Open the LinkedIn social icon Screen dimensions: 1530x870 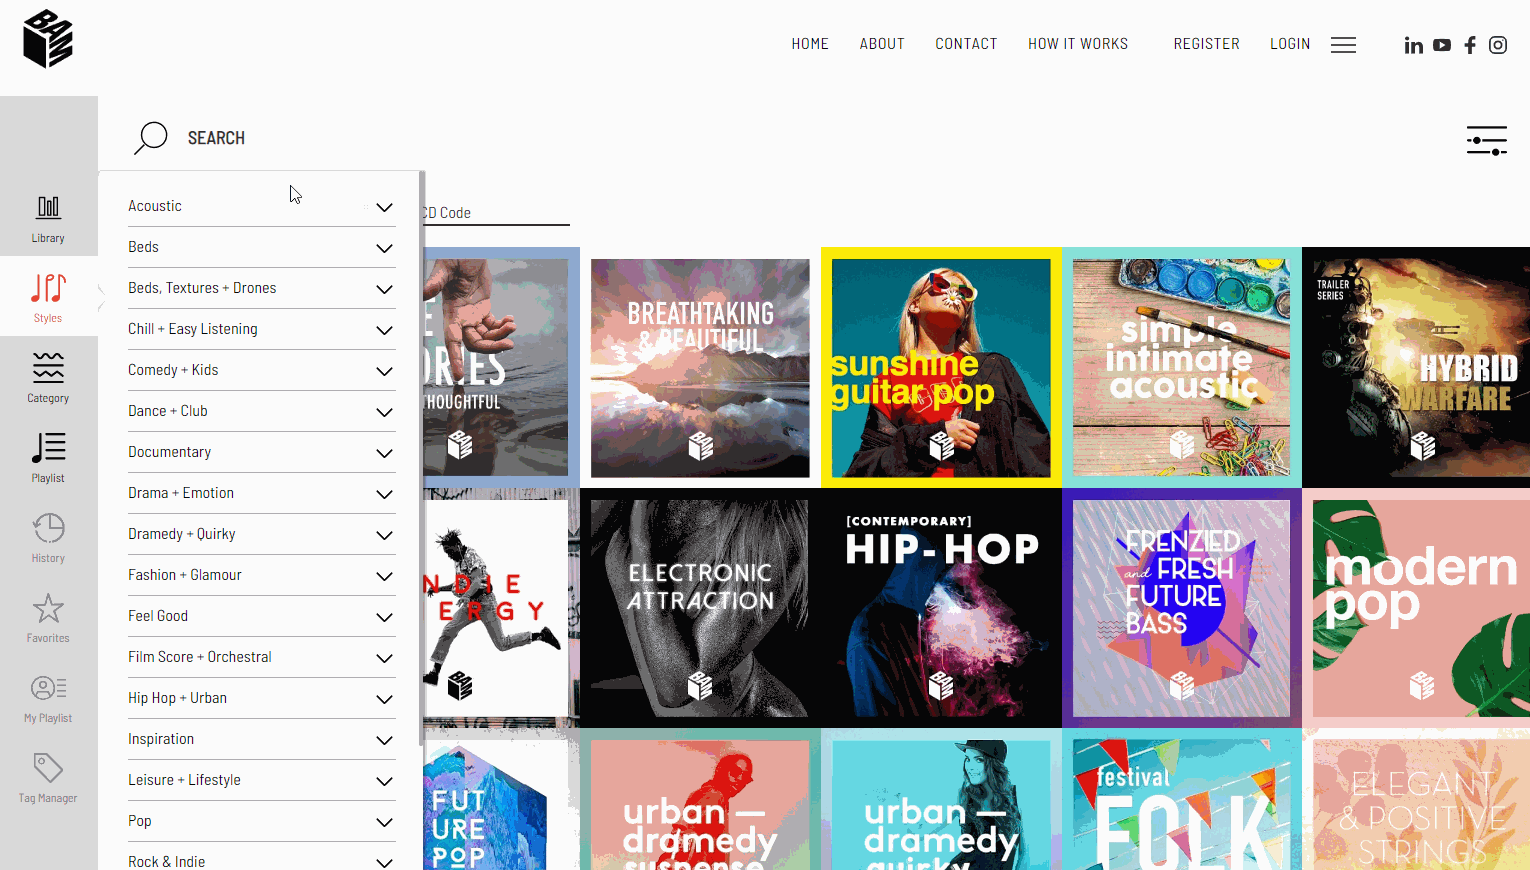tap(1413, 45)
